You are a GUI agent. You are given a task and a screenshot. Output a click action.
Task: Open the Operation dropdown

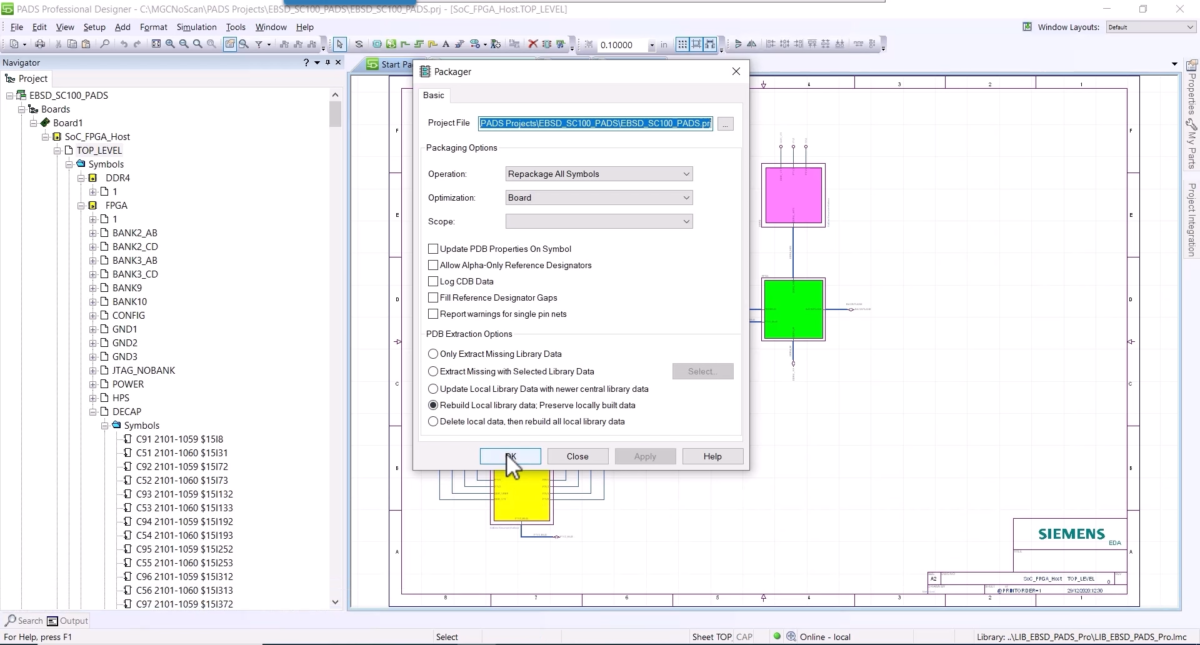pos(599,174)
